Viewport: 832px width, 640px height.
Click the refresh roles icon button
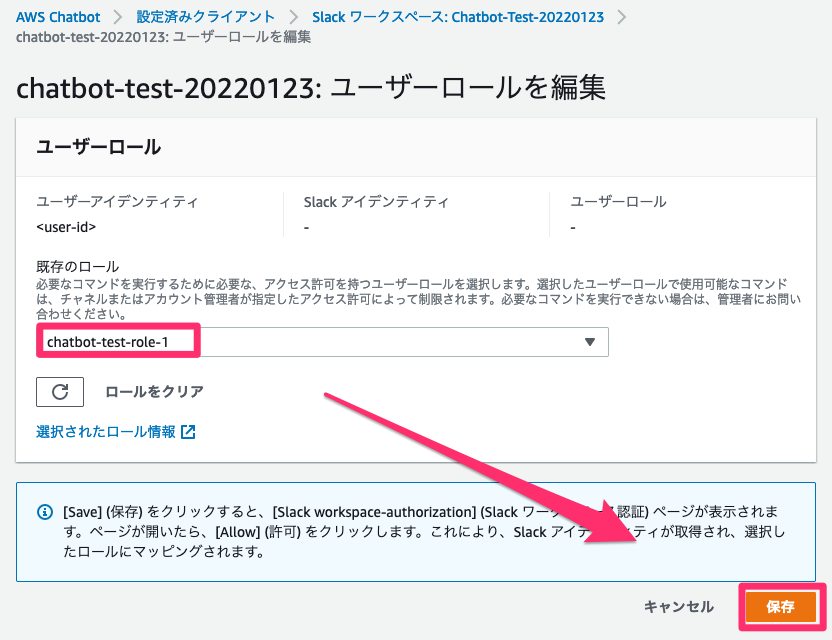point(60,392)
